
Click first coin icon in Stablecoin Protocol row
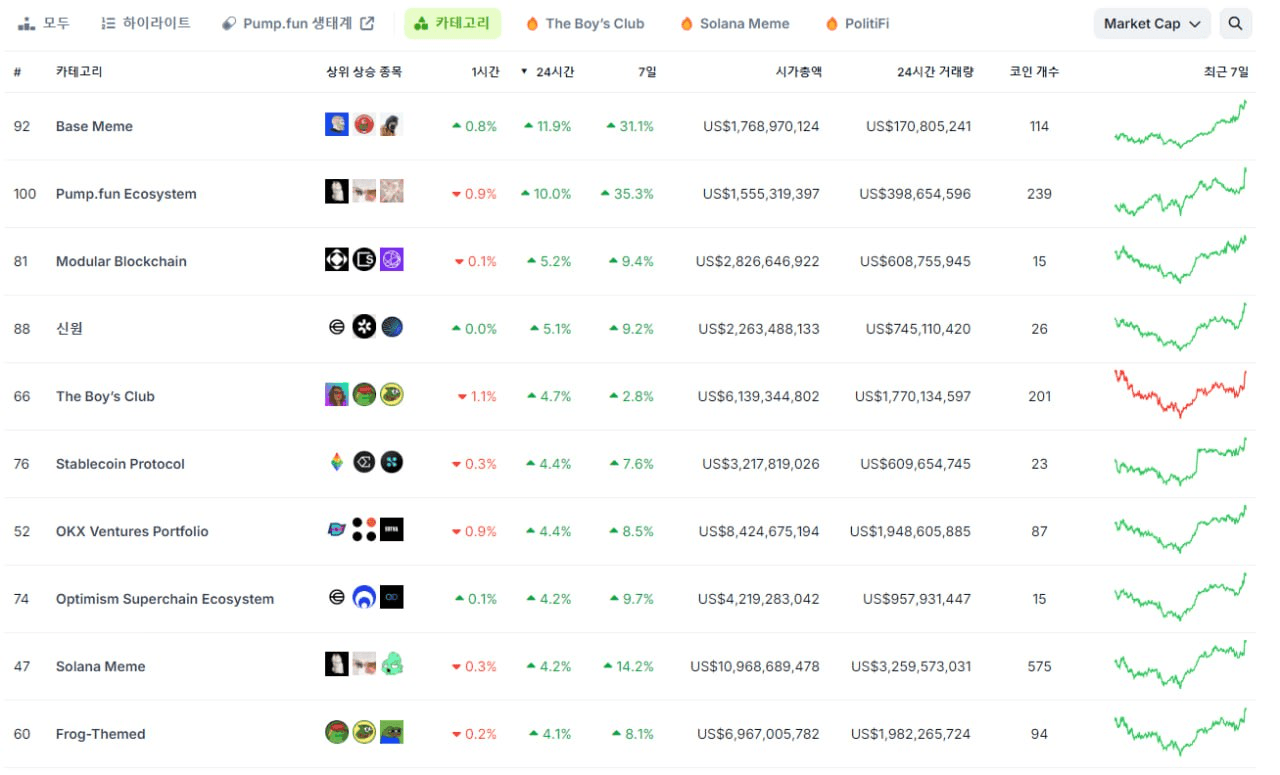(337, 462)
